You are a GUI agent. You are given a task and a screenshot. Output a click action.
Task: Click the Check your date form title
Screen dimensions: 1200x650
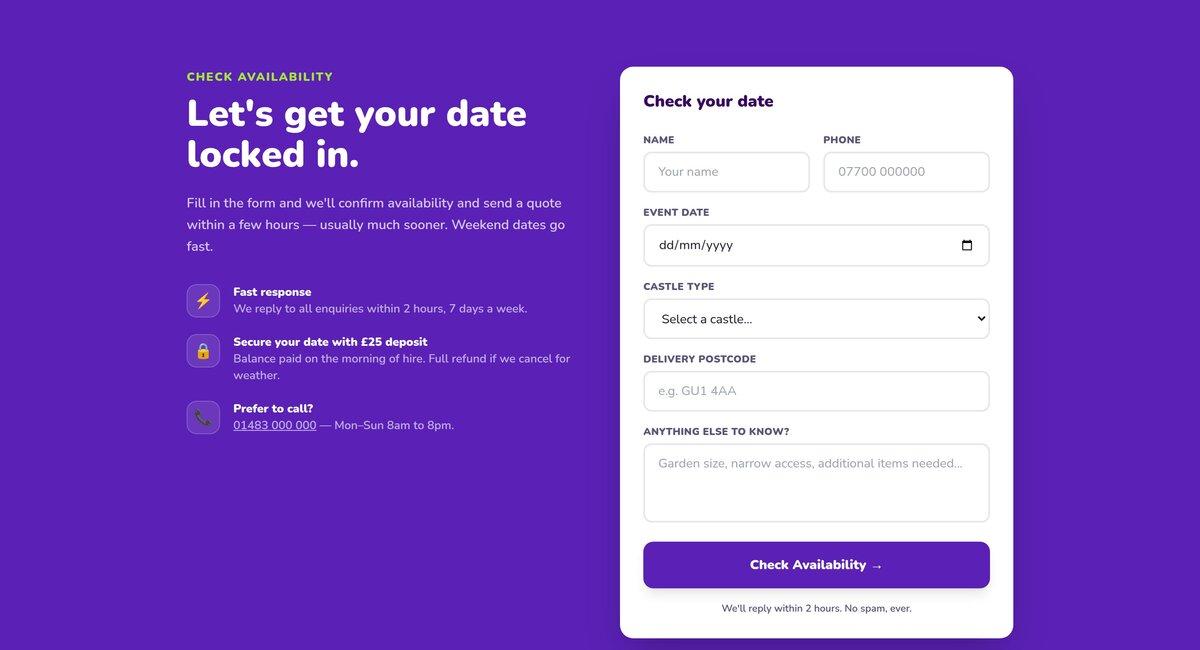[709, 101]
